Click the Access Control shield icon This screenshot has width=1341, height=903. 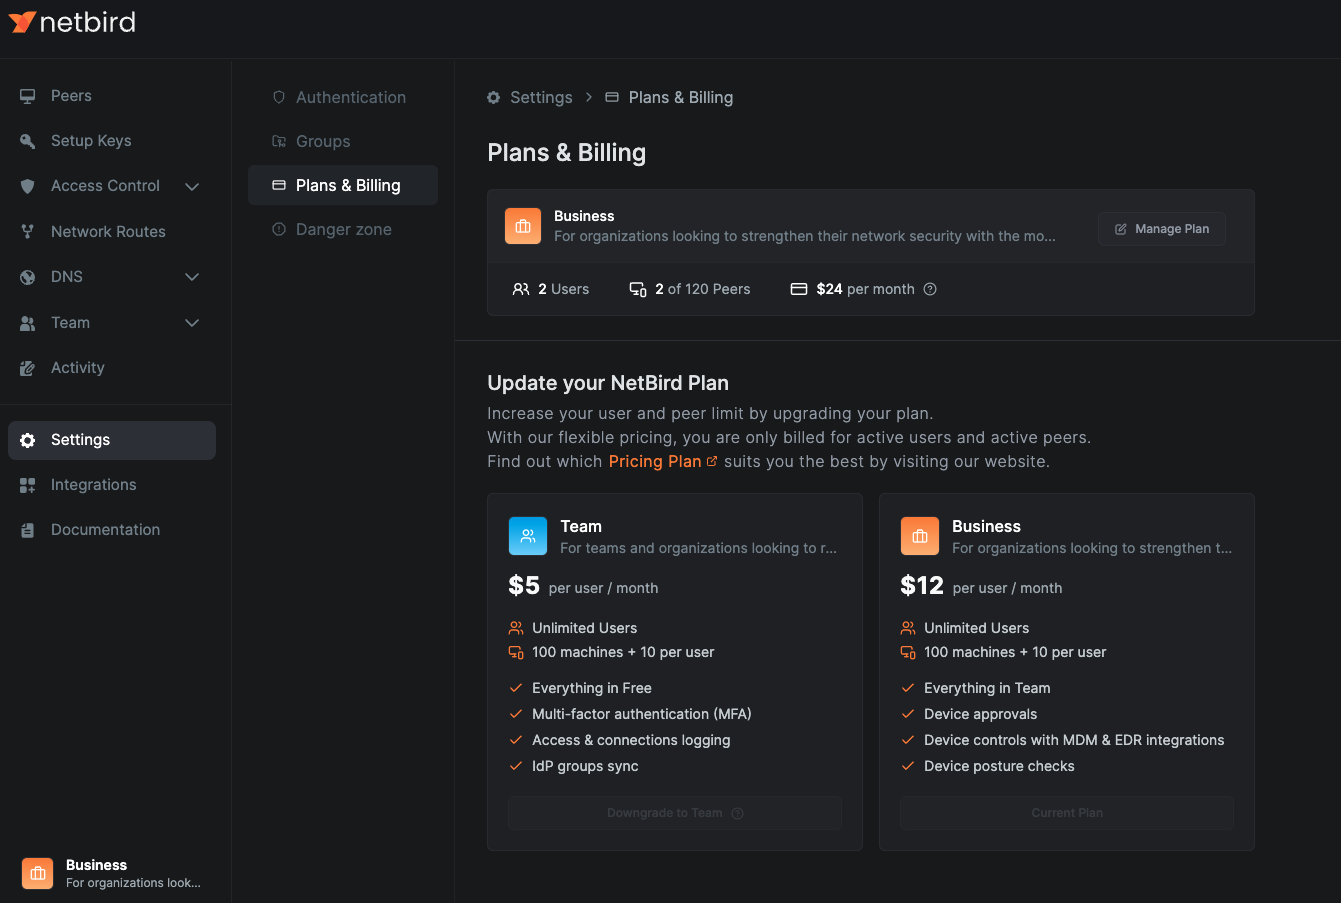tap(28, 186)
